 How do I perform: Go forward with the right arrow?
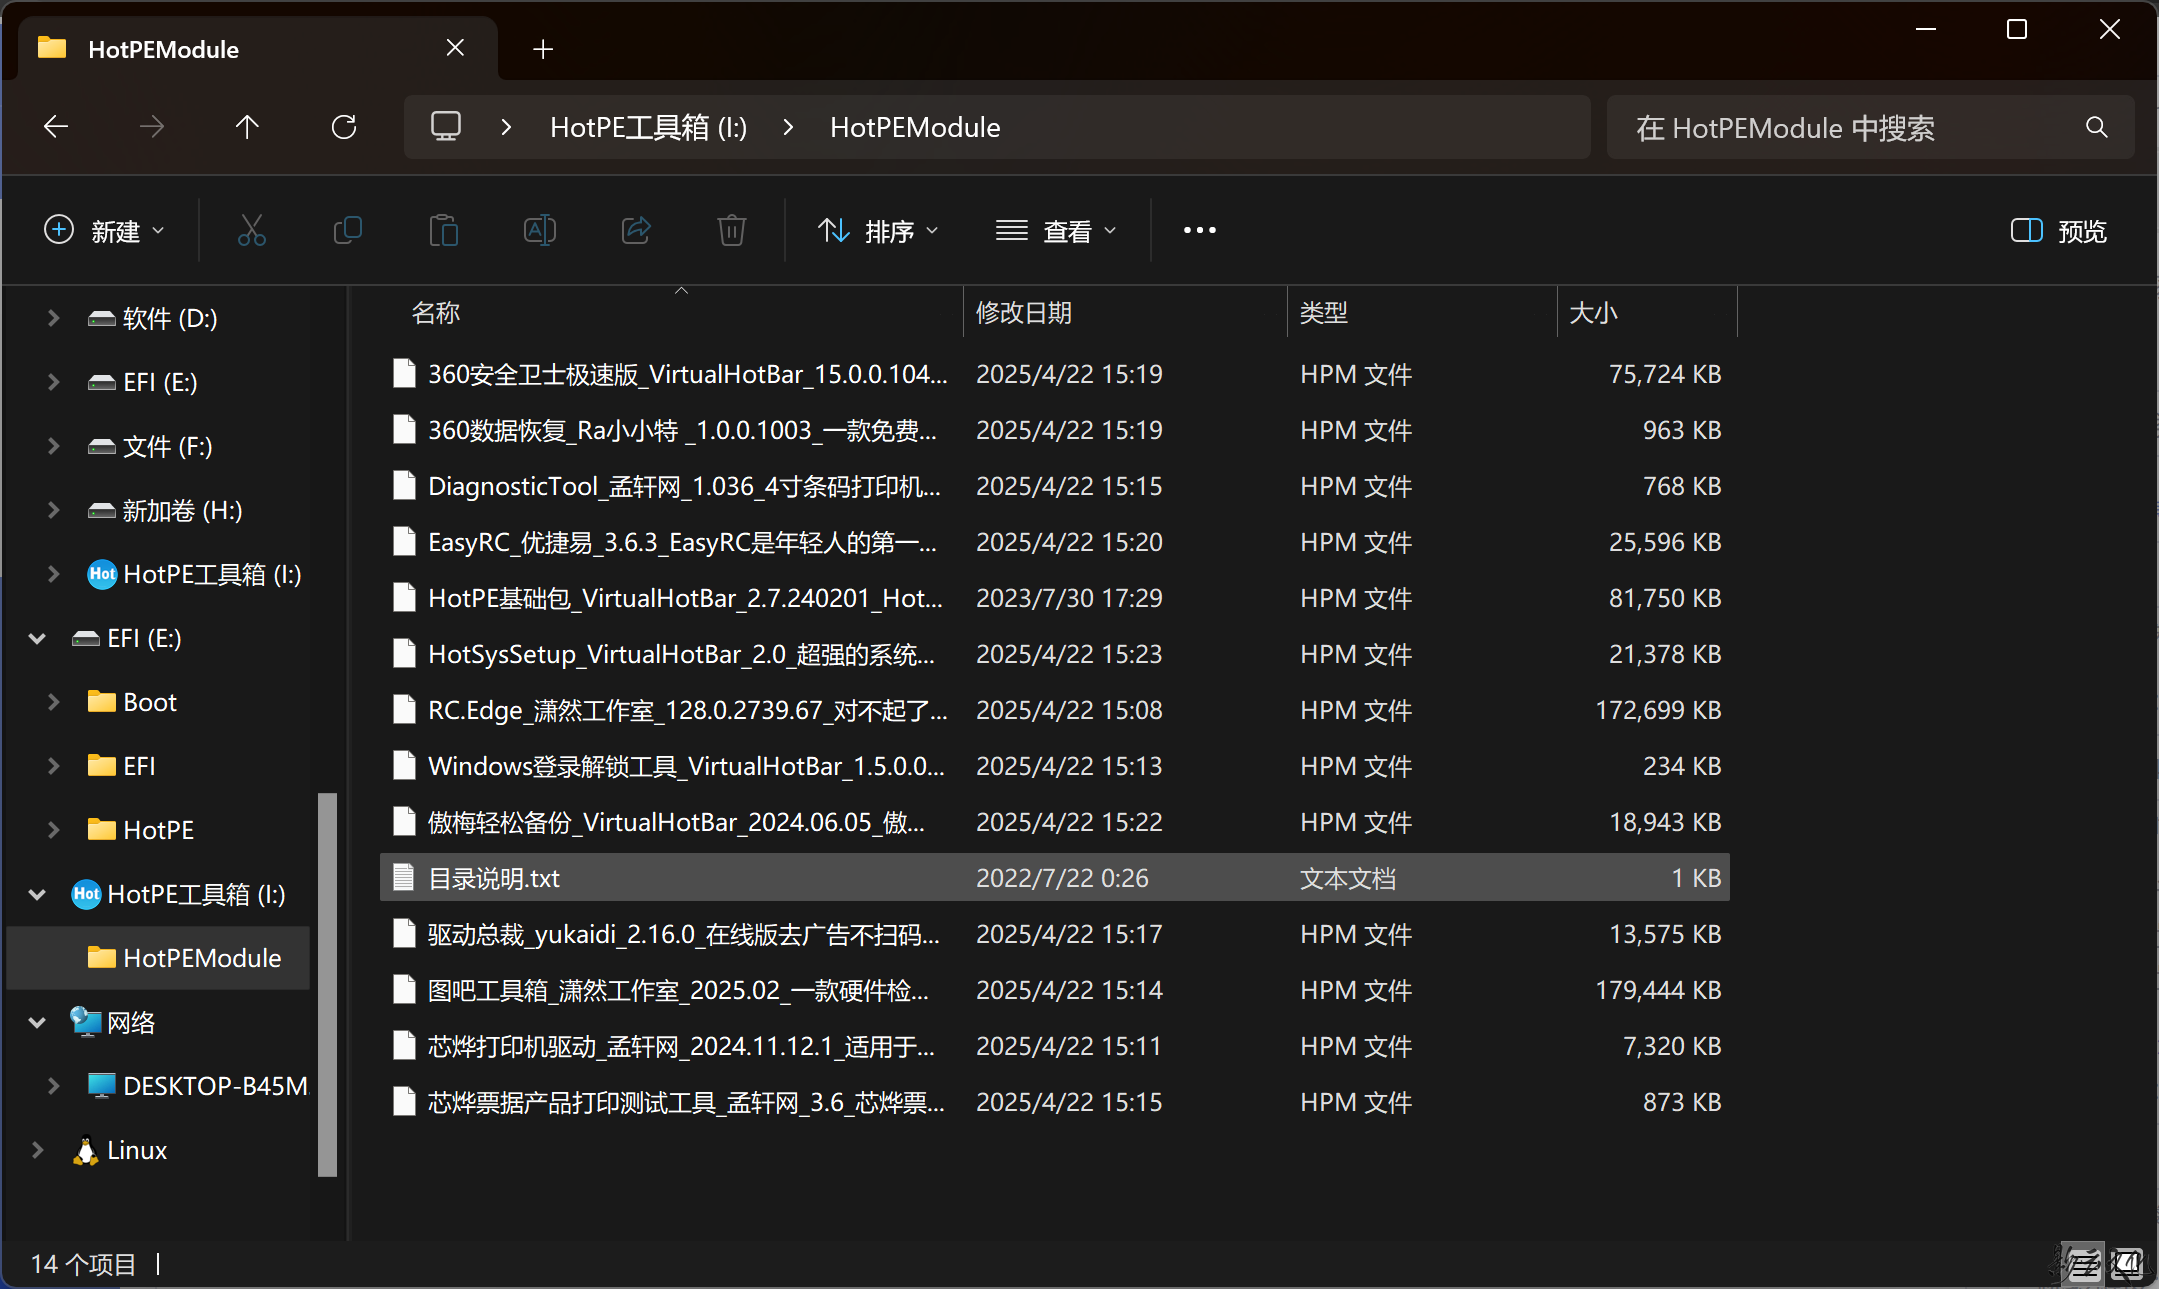(152, 127)
